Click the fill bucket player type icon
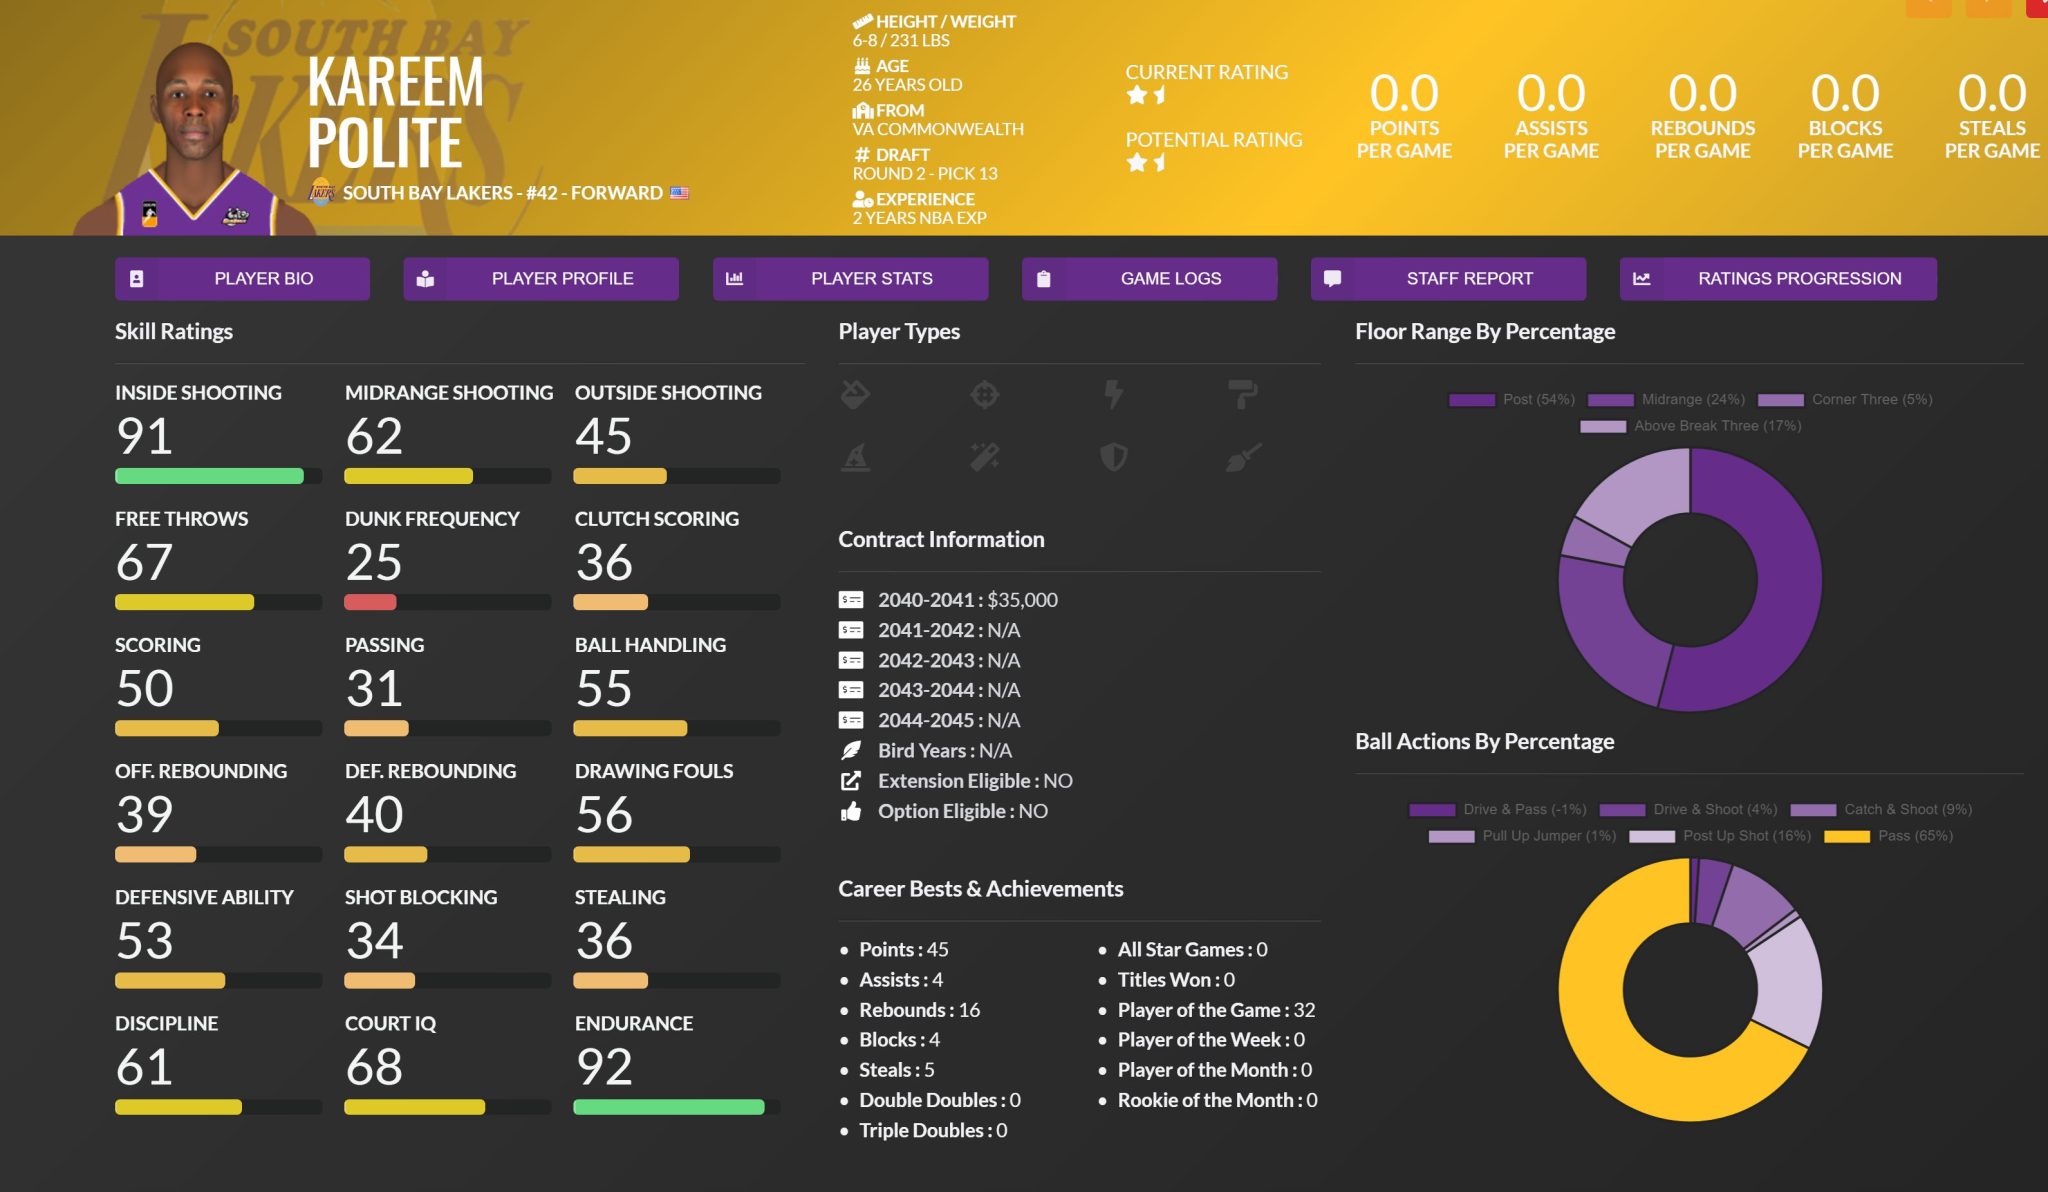The width and height of the screenshot is (2048, 1192). [x=855, y=395]
